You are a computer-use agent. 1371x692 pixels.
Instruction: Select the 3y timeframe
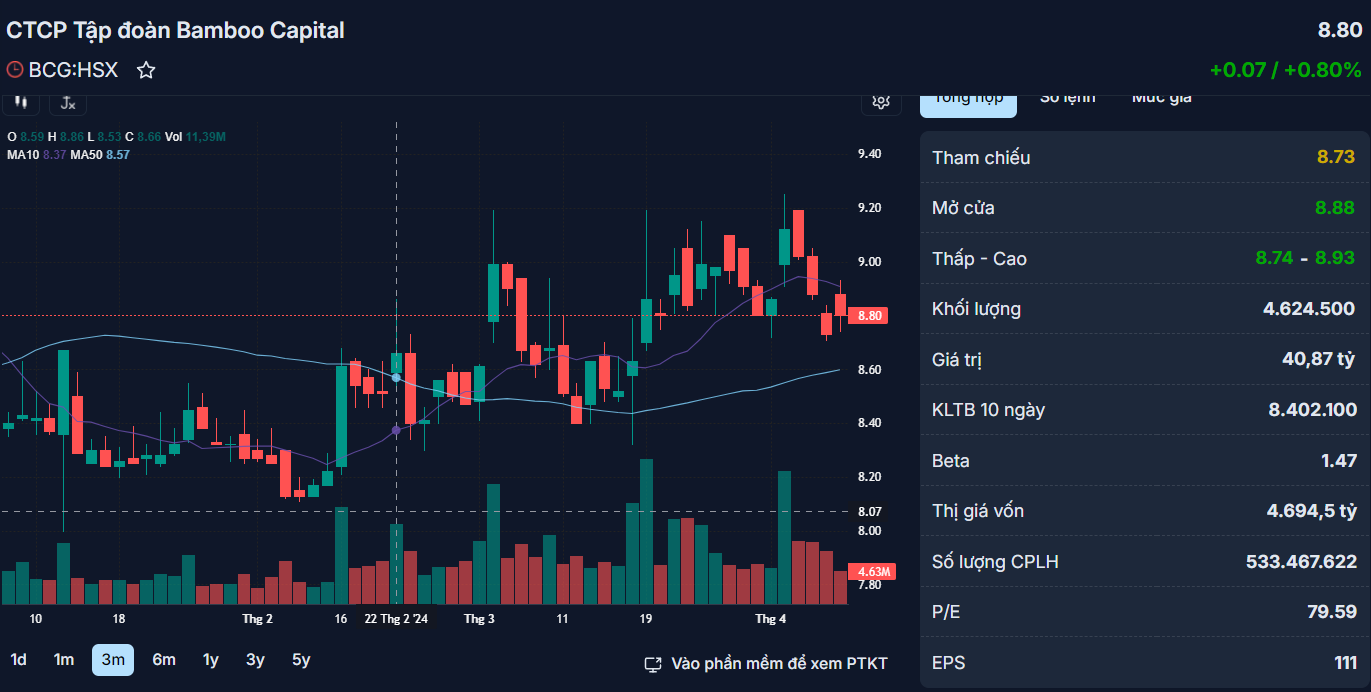pos(255,660)
